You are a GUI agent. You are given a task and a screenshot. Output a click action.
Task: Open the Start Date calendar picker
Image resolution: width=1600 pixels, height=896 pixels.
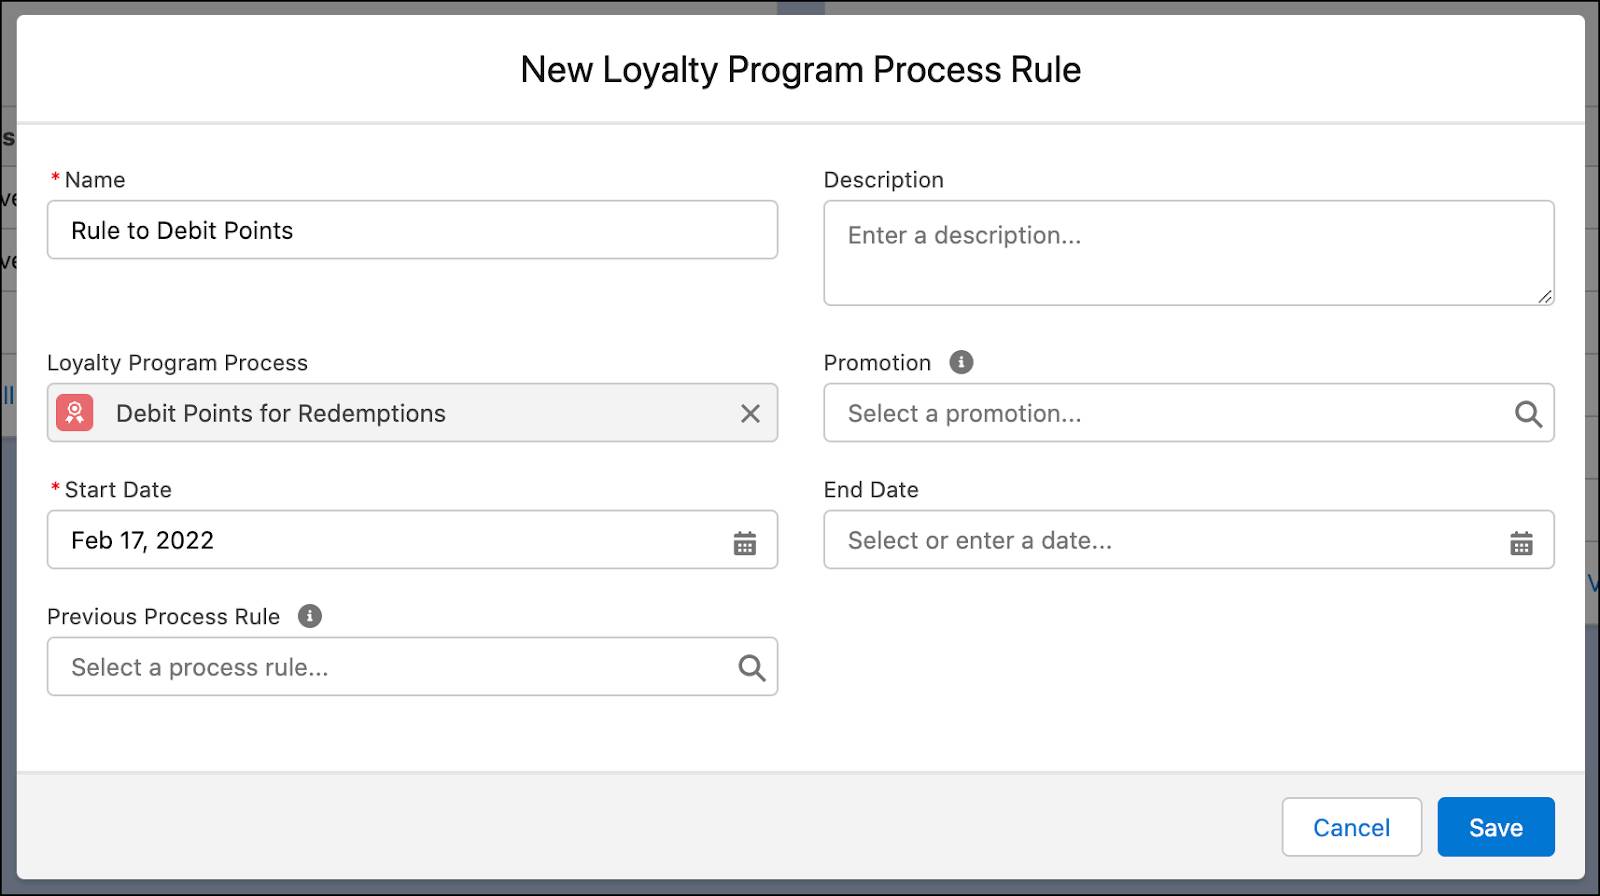tap(745, 543)
